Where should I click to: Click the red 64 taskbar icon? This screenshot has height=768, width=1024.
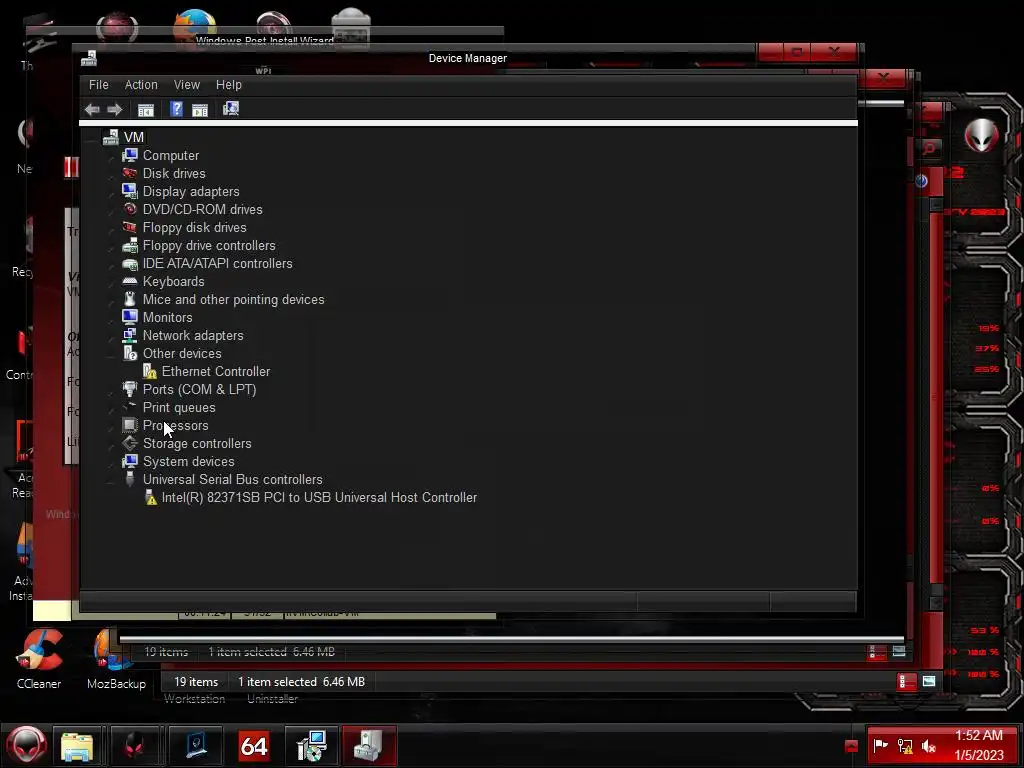(x=254, y=746)
